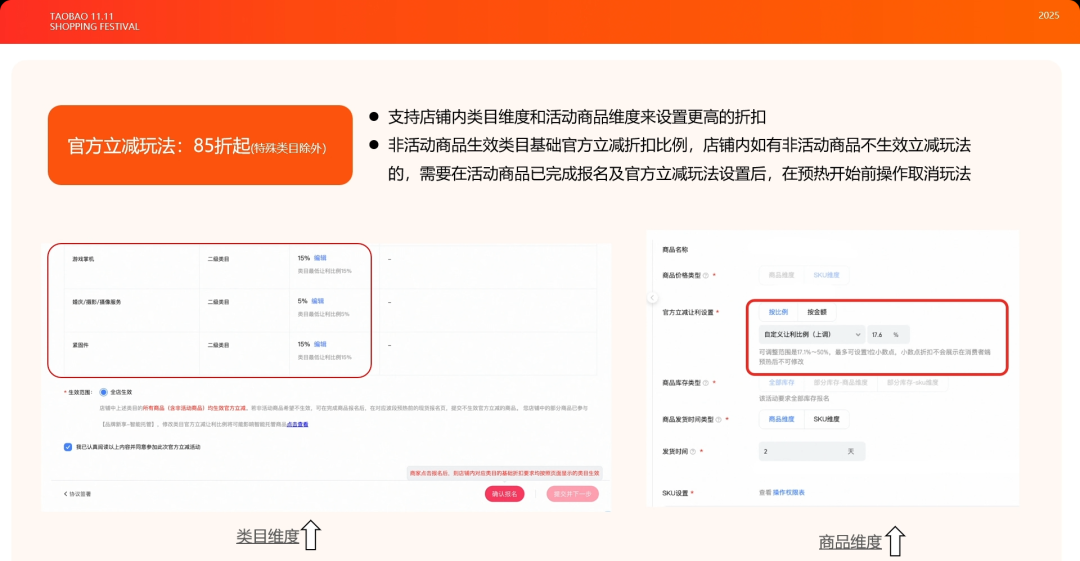Click help icon next to 发货时间
The width and height of the screenshot is (1080, 561).
pos(693,452)
